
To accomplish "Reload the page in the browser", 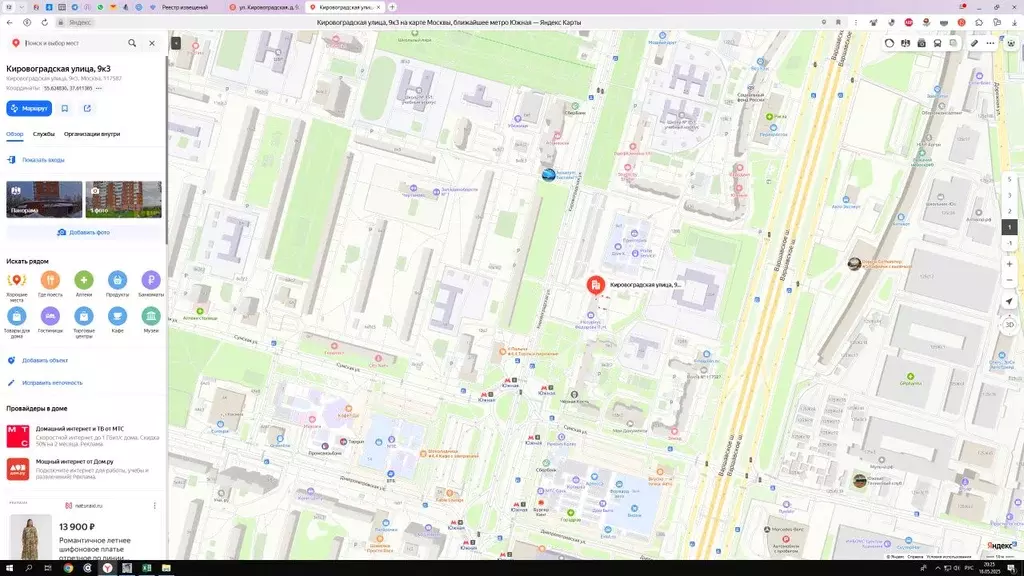I will (44, 22).
